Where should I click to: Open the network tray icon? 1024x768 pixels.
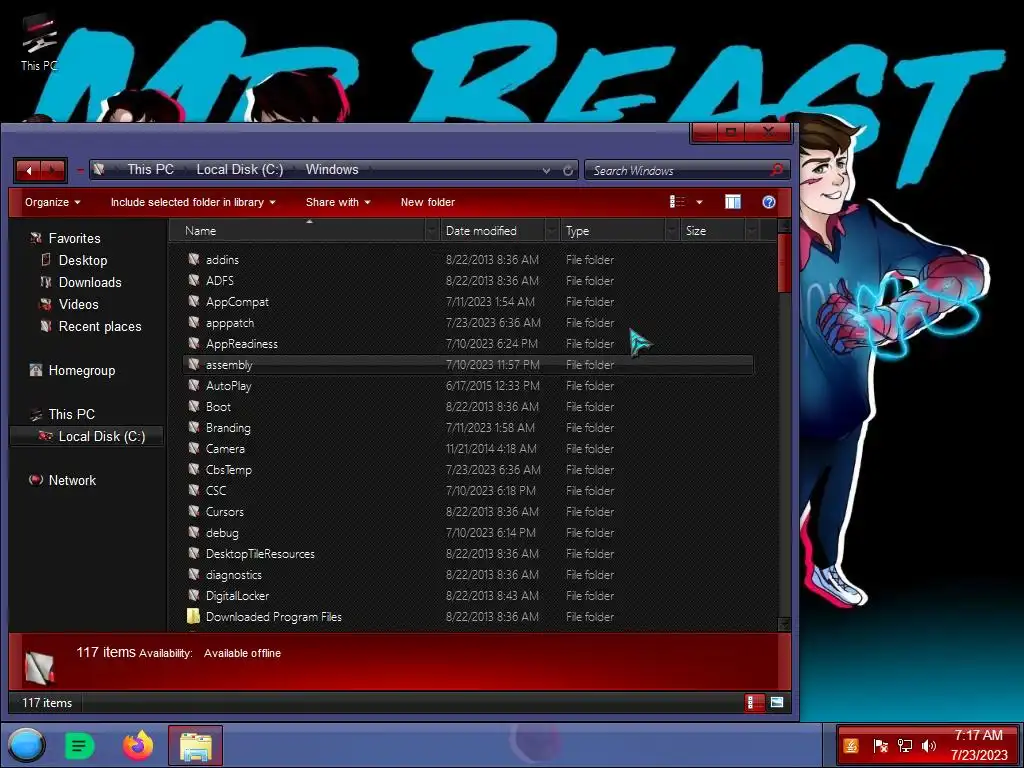[904, 745]
